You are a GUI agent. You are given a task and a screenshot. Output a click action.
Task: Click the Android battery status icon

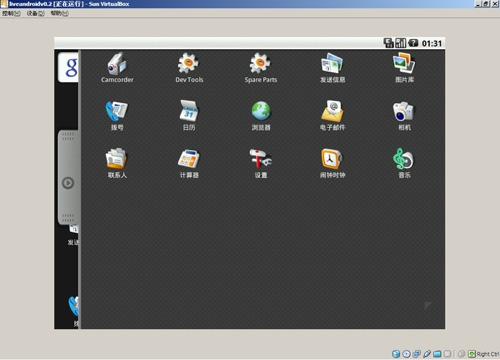tap(413, 43)
